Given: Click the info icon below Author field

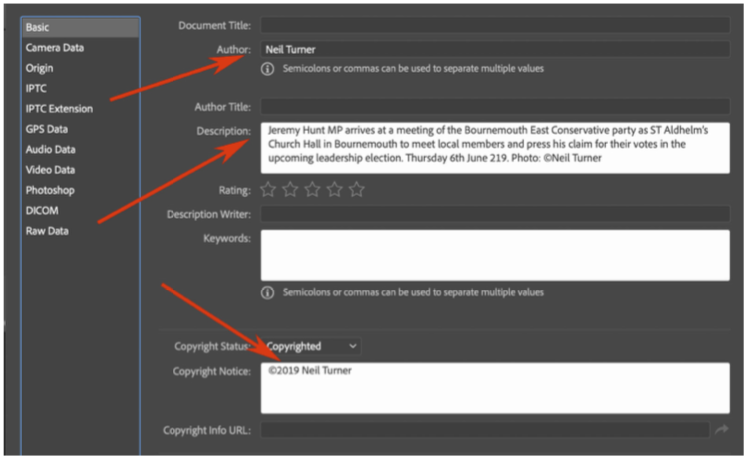Looking at the screenshot, I should pyautogui.click(x=268, y=69).
